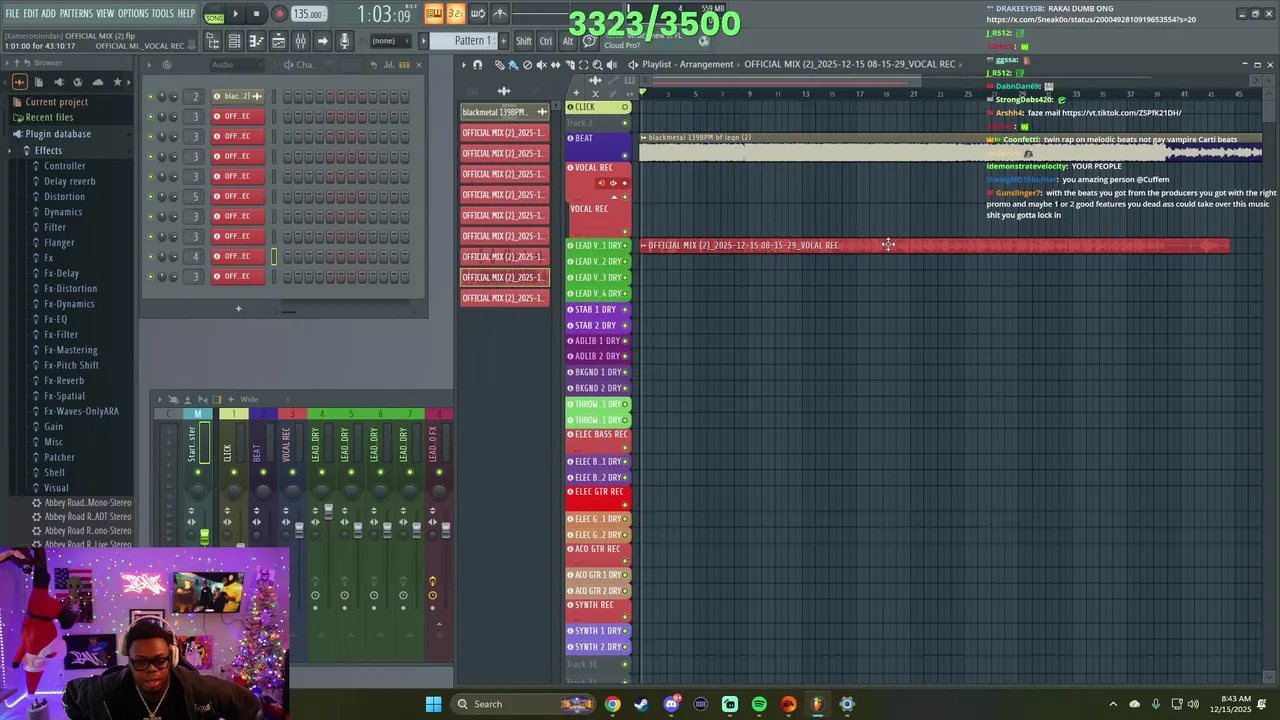Open the FILE menu
The height and width of the screenshot is (720, 1280).
(12, 13)
